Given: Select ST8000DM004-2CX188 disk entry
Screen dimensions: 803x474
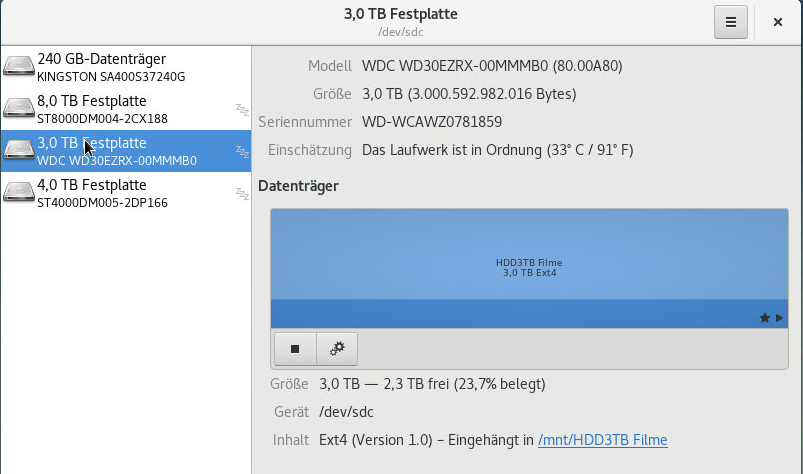Looking at the screenshot, I should click(x=126, y=109).
